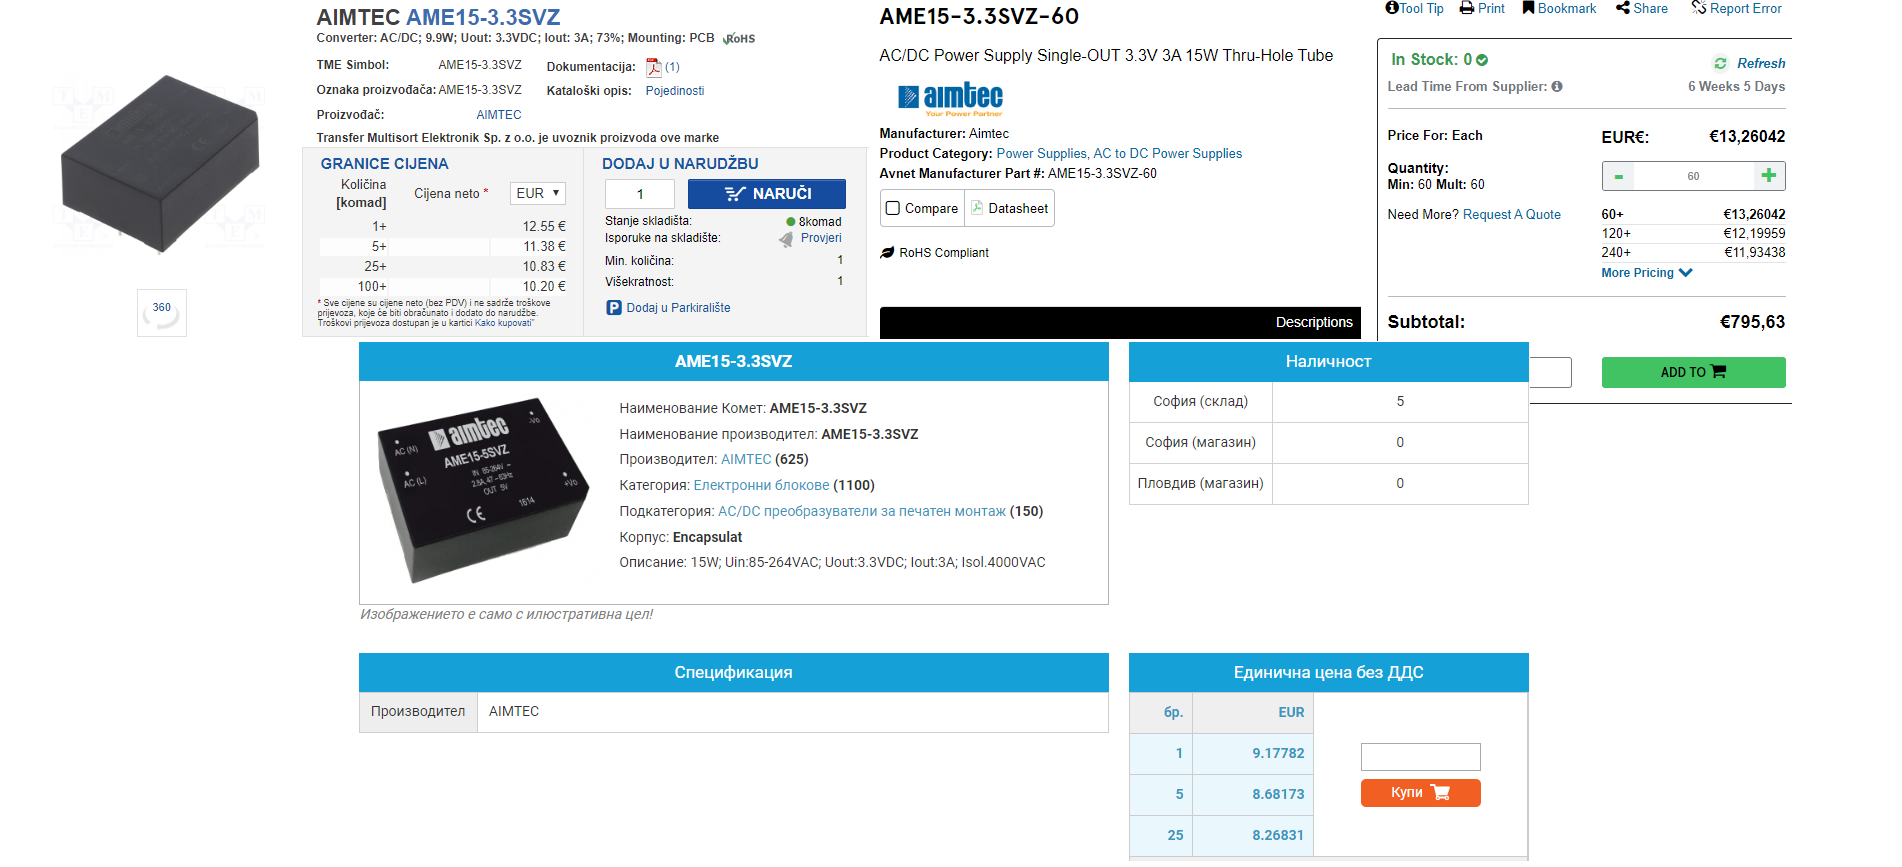The height and width of the screenshot is (867, 1902).
Task: Open the Pojedinosti link
Action: coord(675,91)
